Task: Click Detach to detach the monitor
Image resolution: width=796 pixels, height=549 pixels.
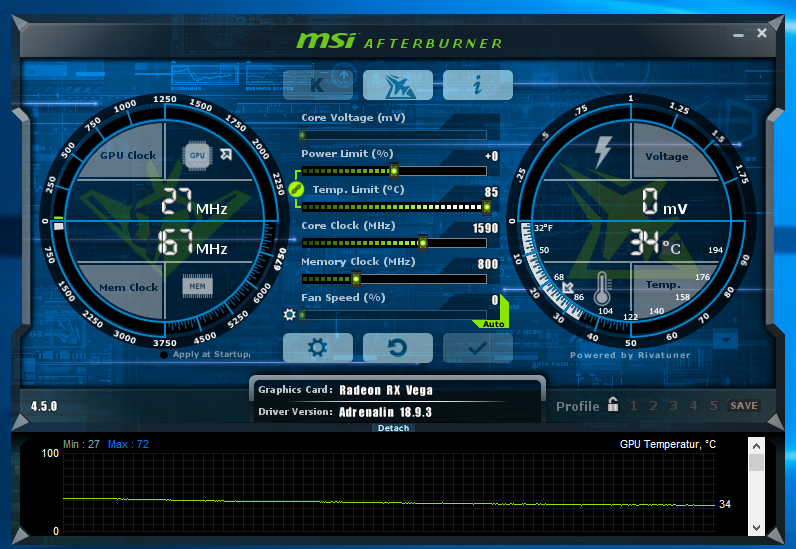Action: tap(393, 428)
